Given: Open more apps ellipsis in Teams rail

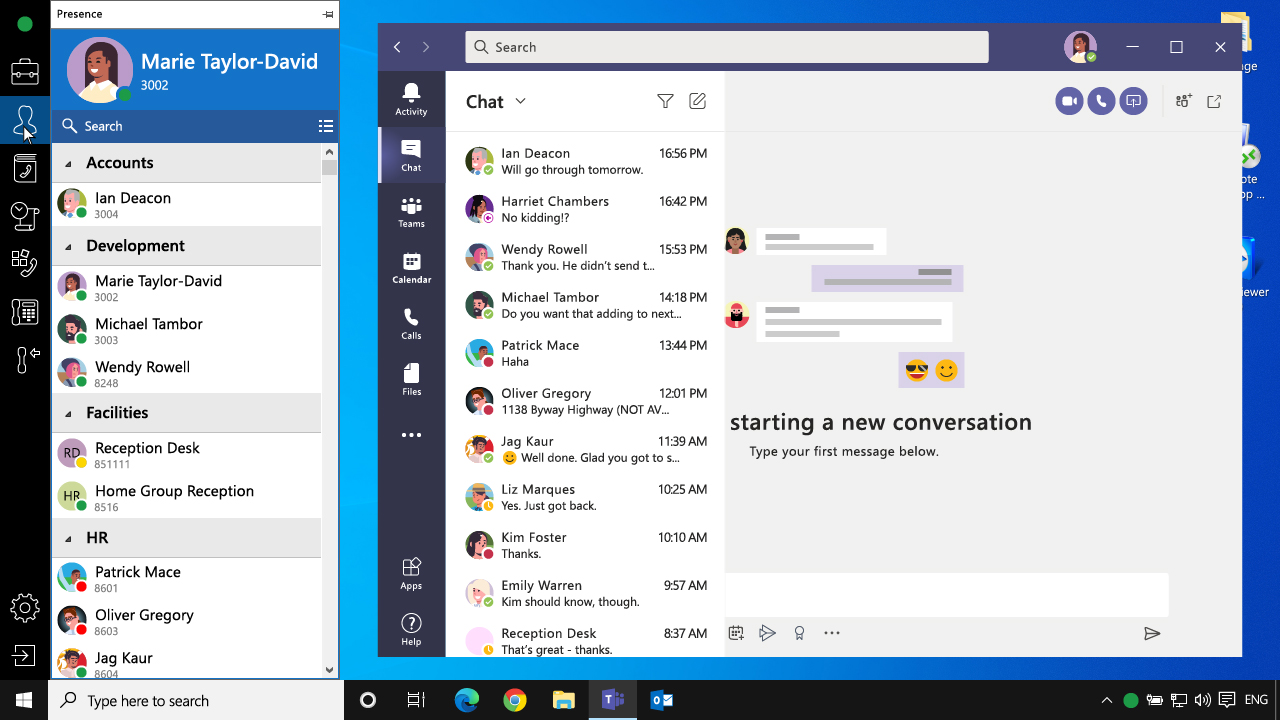Looking at the screenshot, I should click(x=411, y=435).
